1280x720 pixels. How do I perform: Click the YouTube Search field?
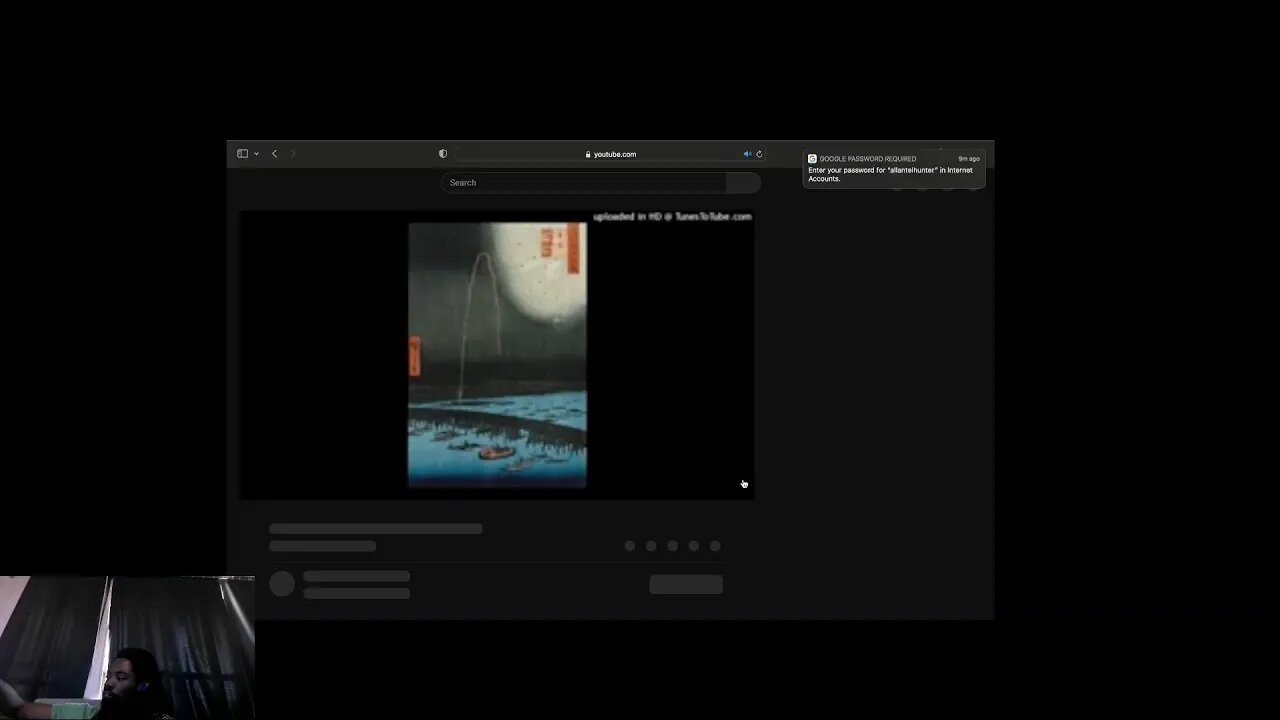pyautogui.click(x=584, y=183)
